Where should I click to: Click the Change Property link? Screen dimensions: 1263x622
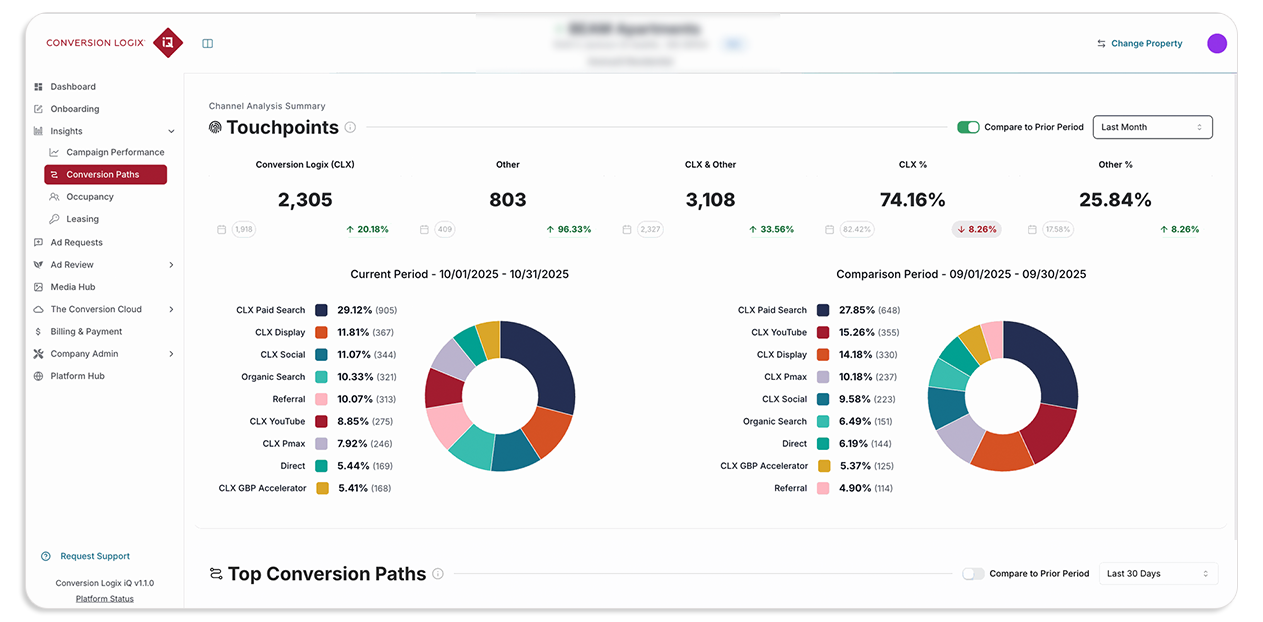(1147, 44)
